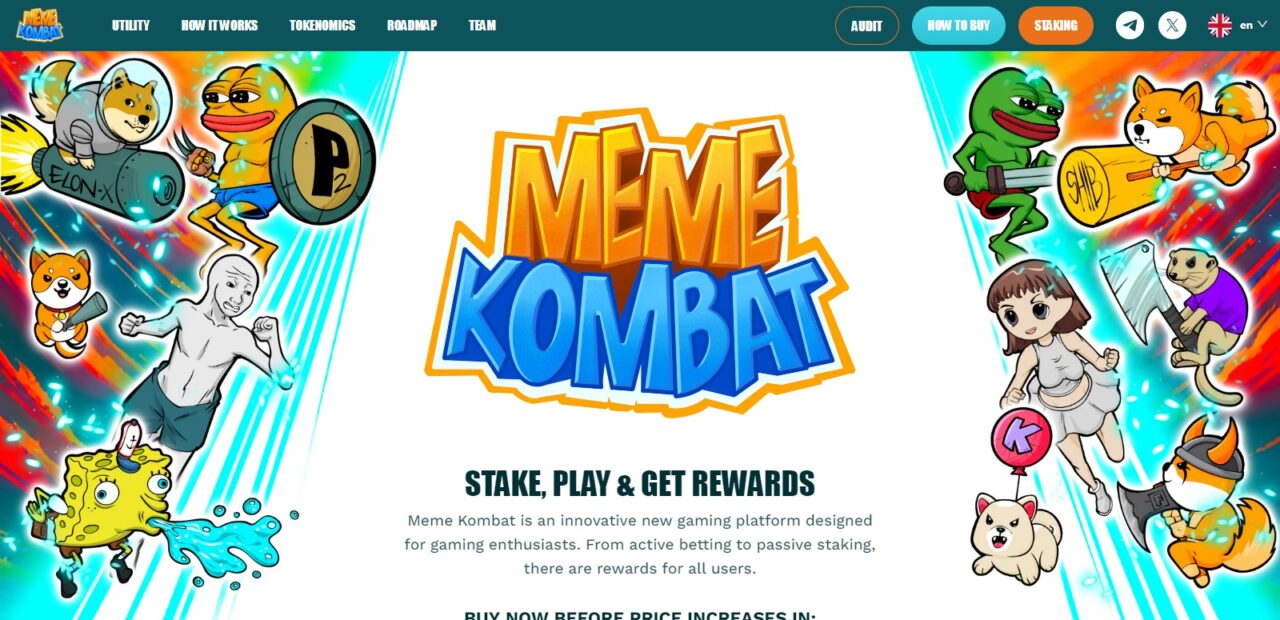Go to the How It Works section
Image resolution: width=1280 pixels, height=620 pixels.
[219, 26]
